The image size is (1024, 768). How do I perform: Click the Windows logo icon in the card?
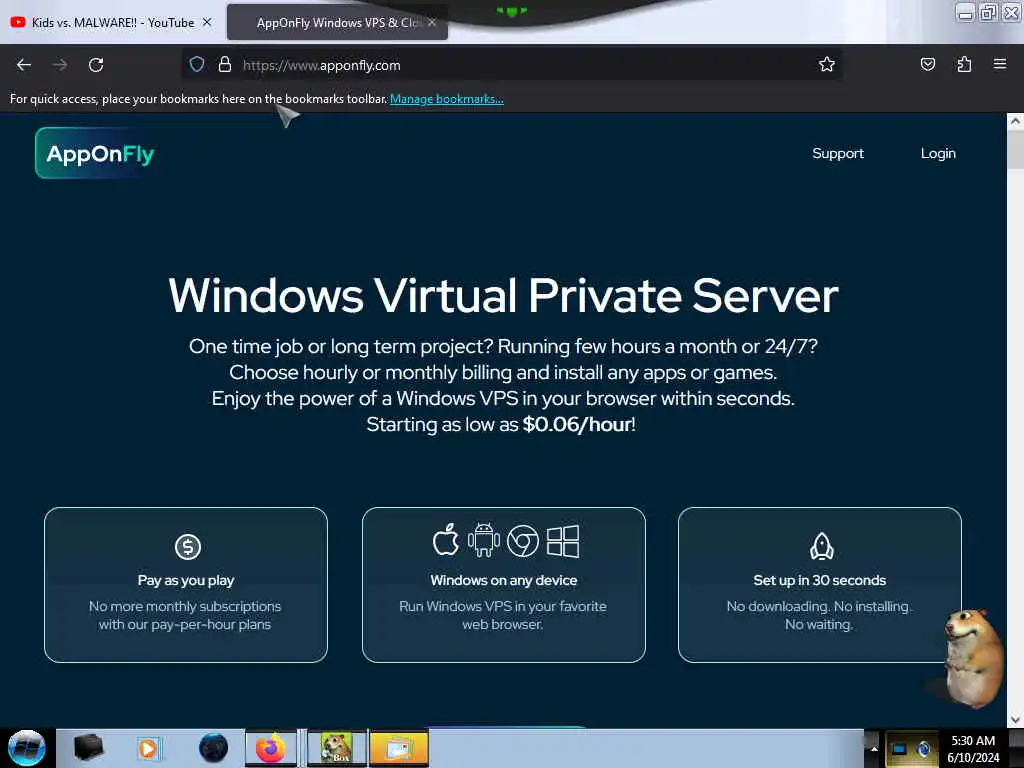(563, 541)
